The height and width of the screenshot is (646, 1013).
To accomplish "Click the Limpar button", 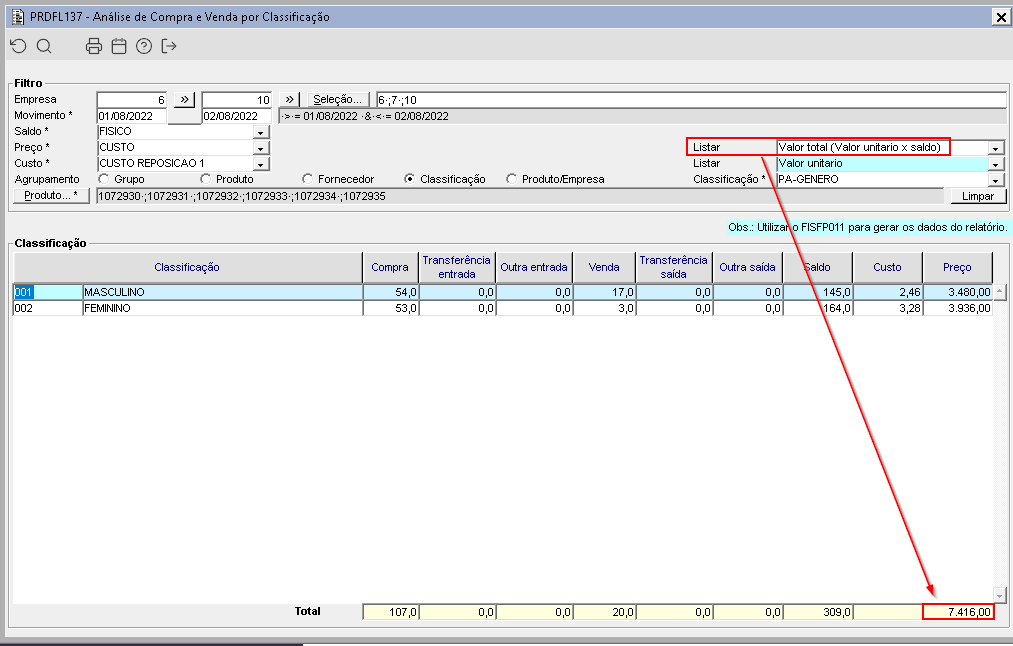I will (978, 196).
